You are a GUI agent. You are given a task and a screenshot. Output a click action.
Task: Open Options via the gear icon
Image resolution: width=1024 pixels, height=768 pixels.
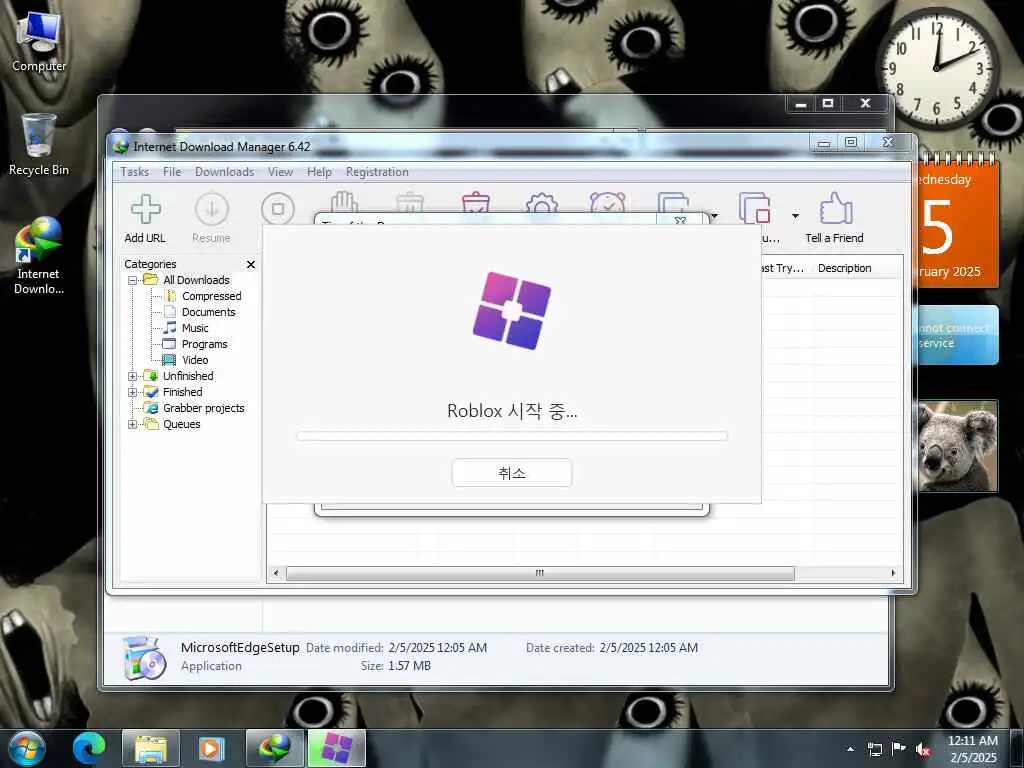(x=541, y=202)
